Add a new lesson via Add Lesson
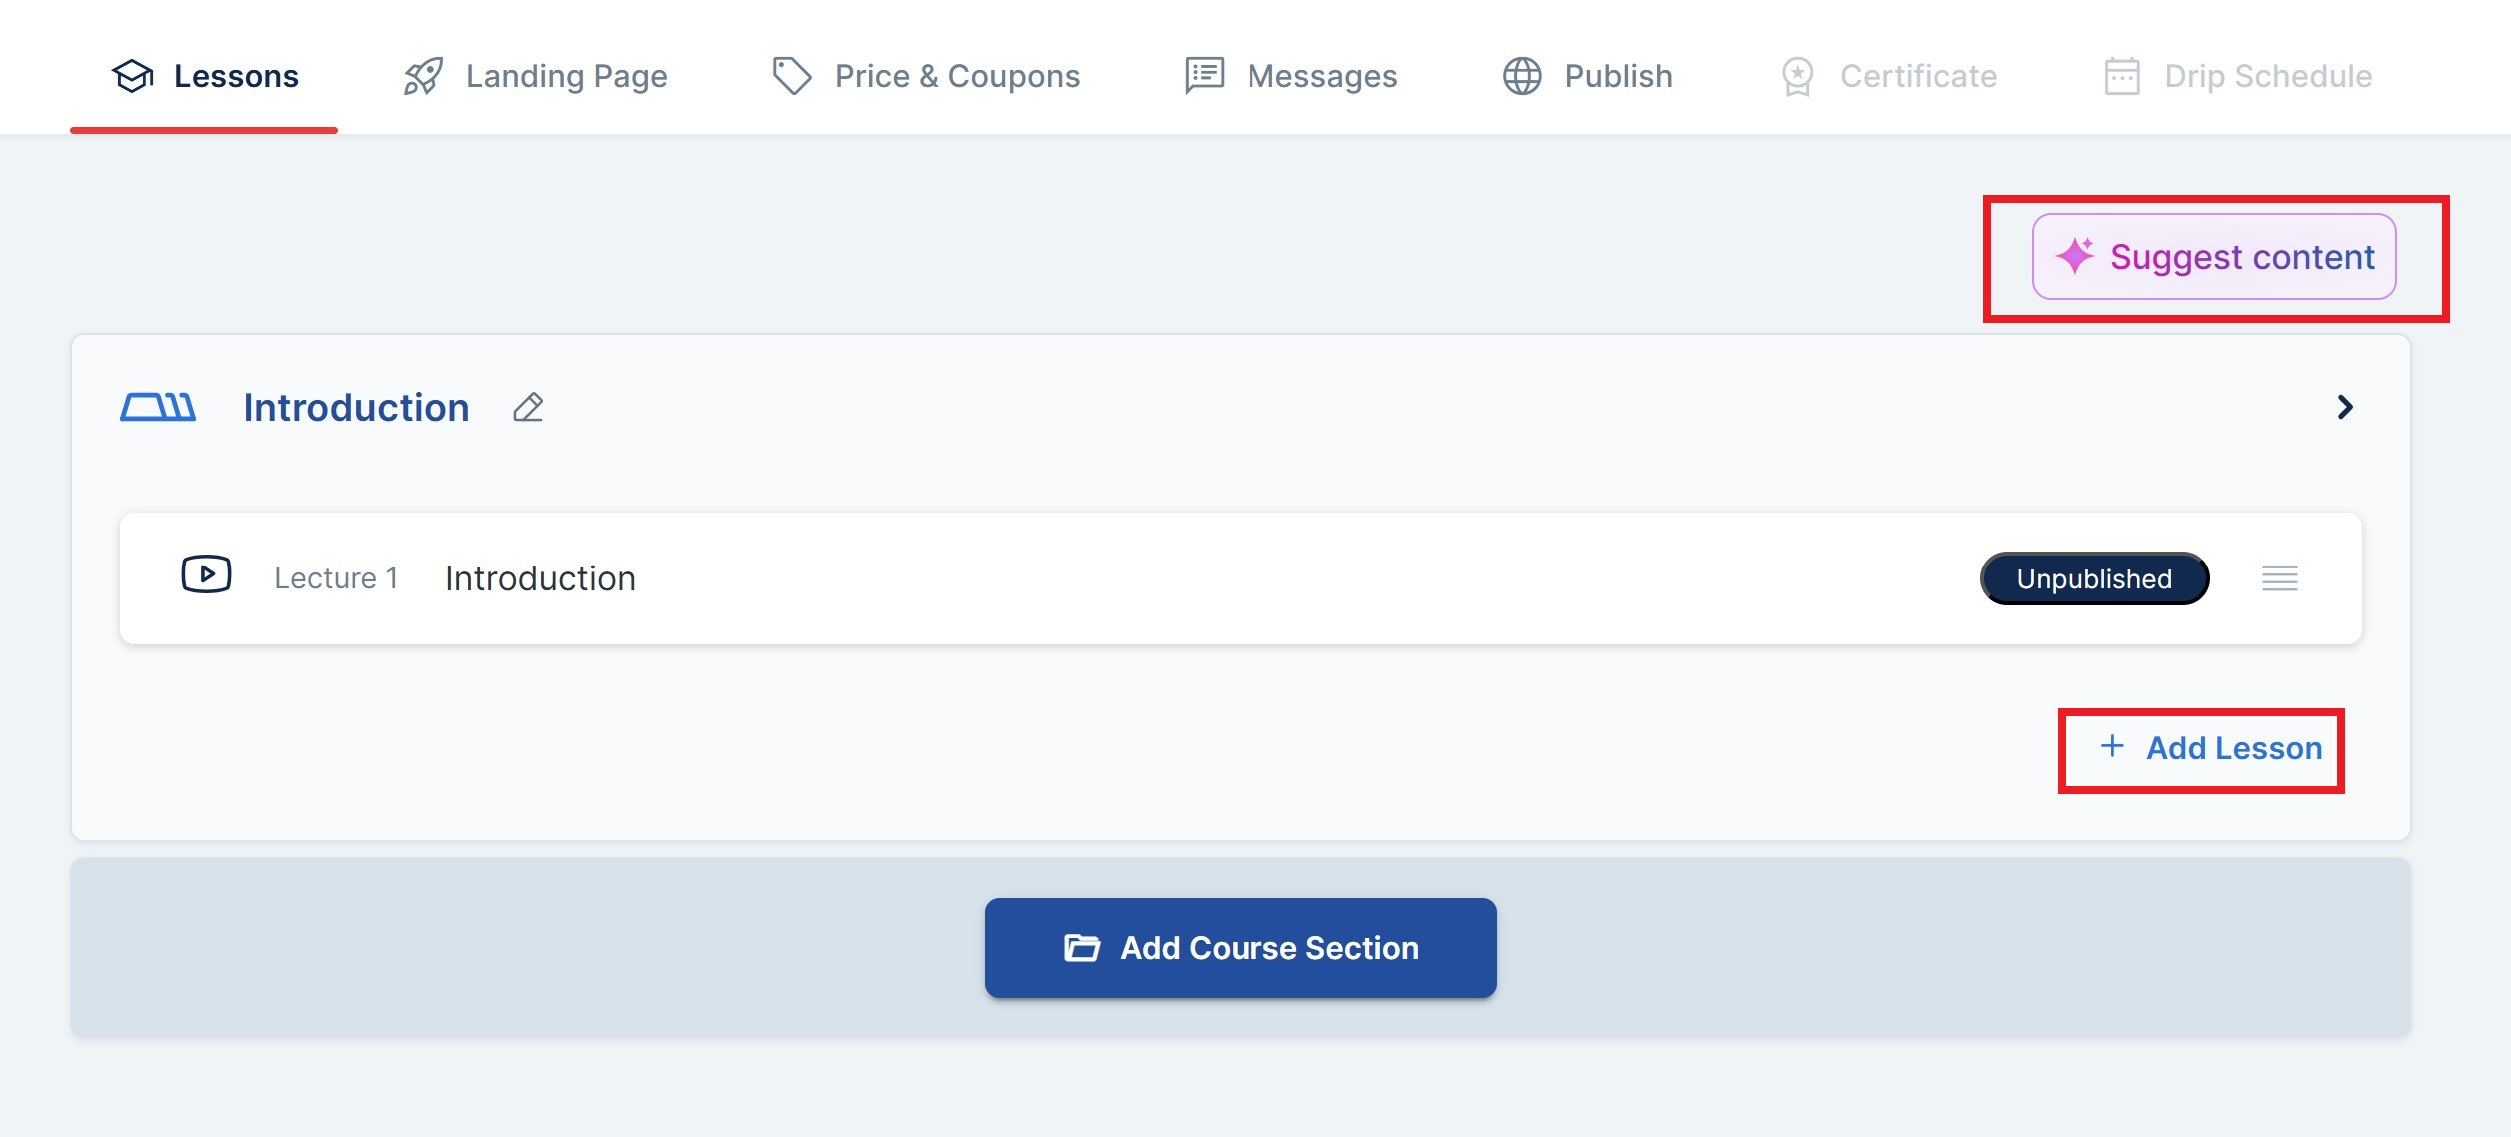Viewport: 2511px width, 1137px height. click(2210, 748)
